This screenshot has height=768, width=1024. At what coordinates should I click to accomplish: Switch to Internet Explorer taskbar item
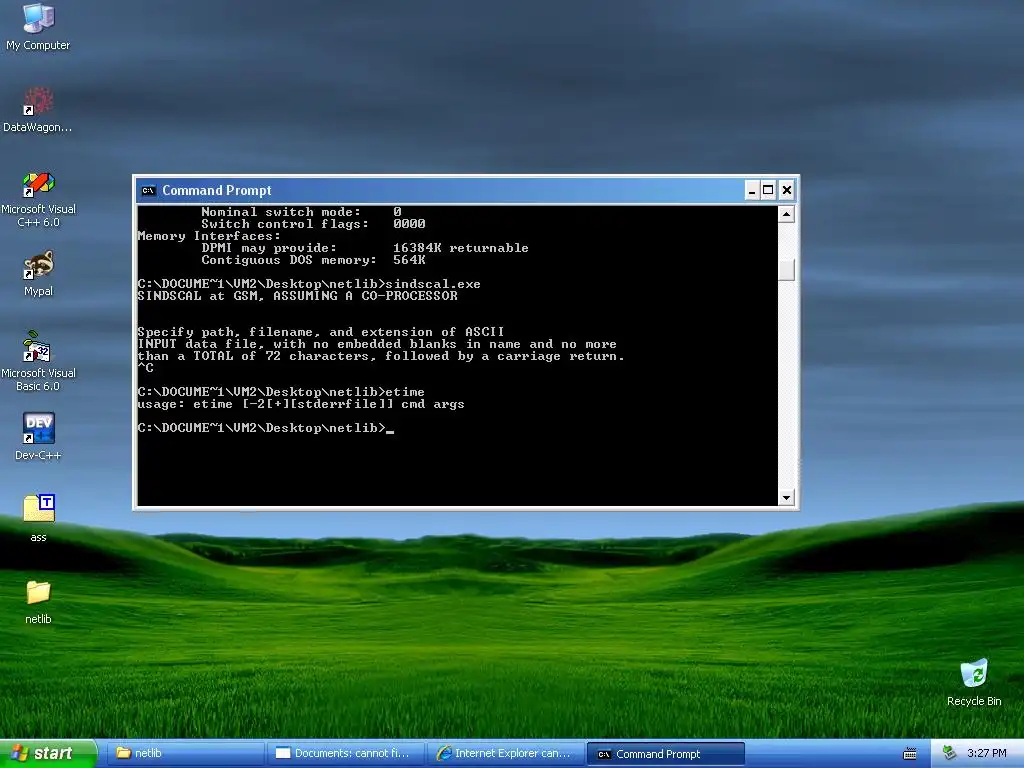point(507,753)
